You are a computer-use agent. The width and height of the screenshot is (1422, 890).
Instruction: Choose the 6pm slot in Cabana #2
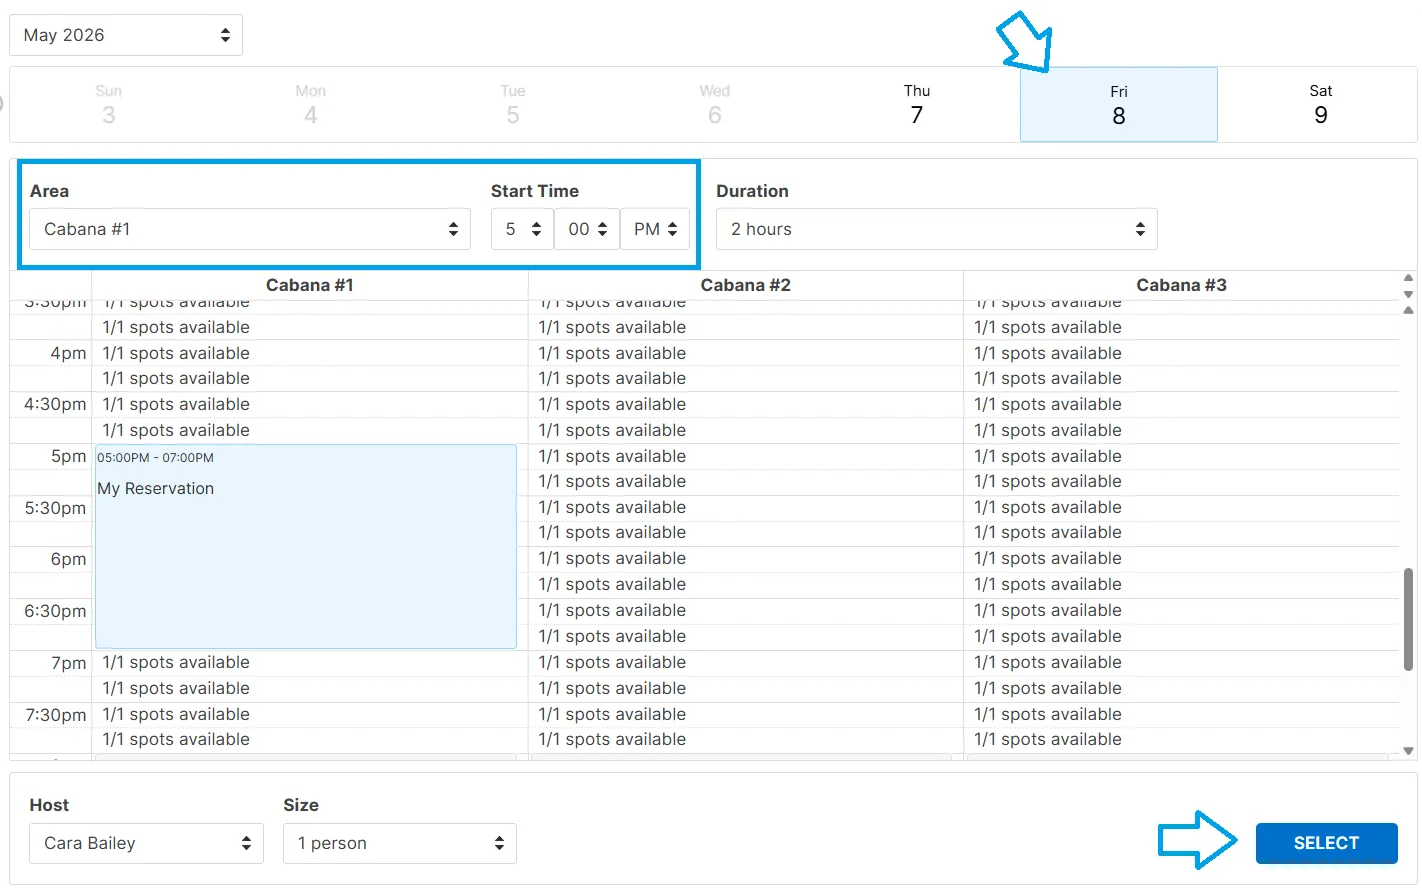click(746, 558)
